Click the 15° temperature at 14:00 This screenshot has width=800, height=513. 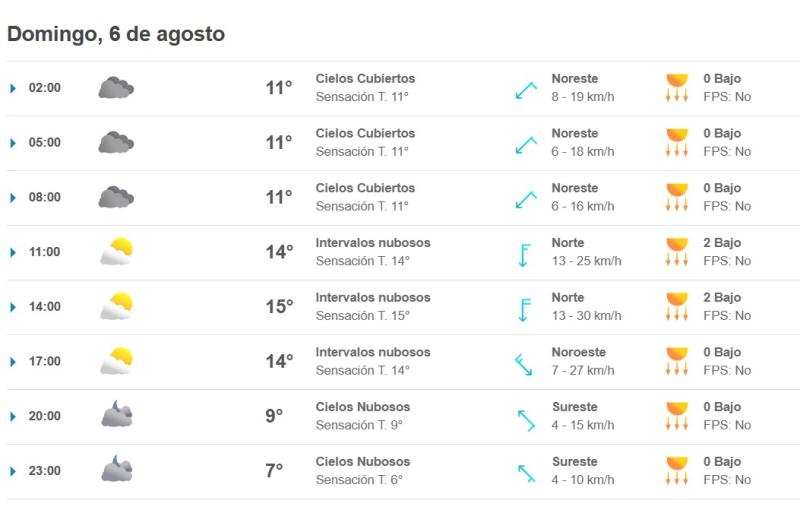point(279,307)
